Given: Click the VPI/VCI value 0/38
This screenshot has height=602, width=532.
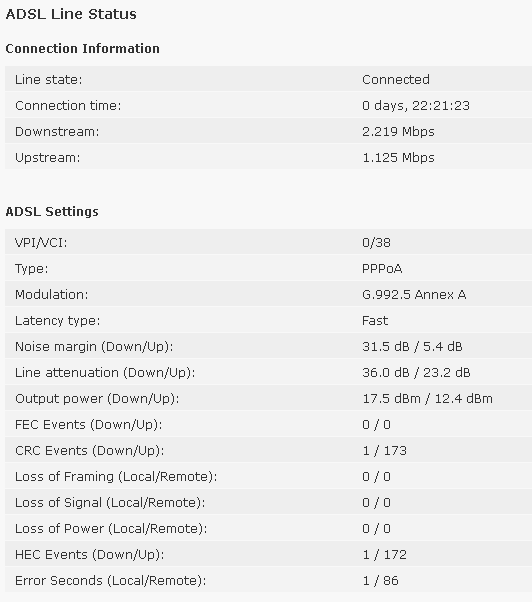Looking at the screenshot, I should (x=376, y=243).
